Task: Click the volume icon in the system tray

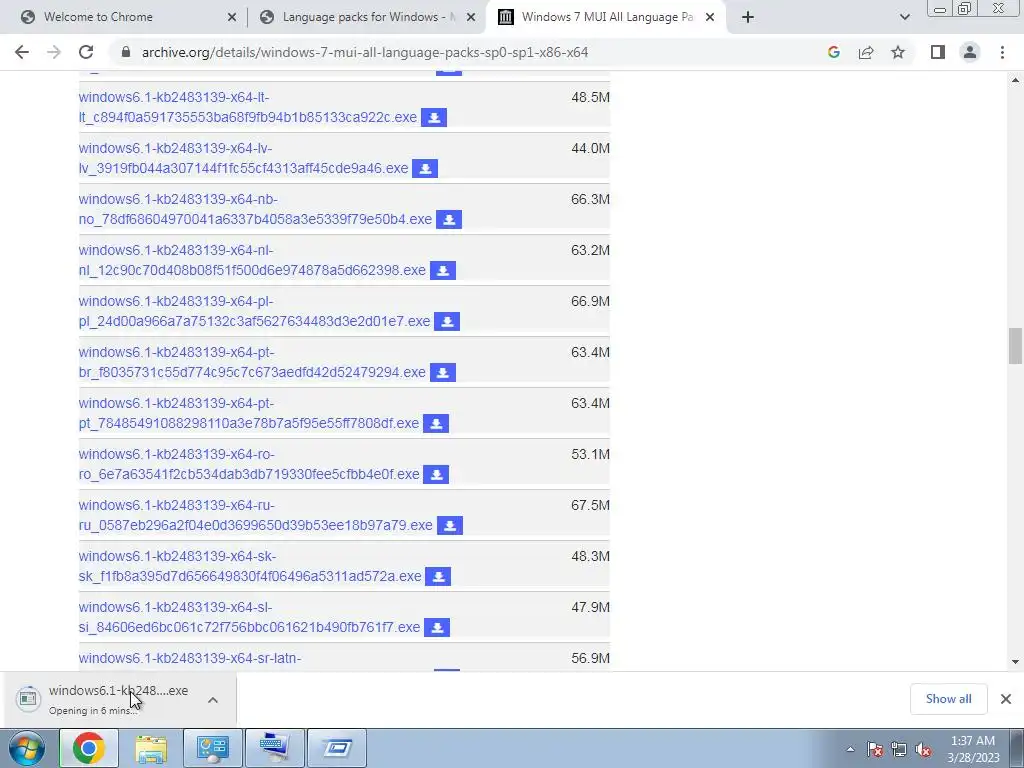Action: tap(923, 749)
